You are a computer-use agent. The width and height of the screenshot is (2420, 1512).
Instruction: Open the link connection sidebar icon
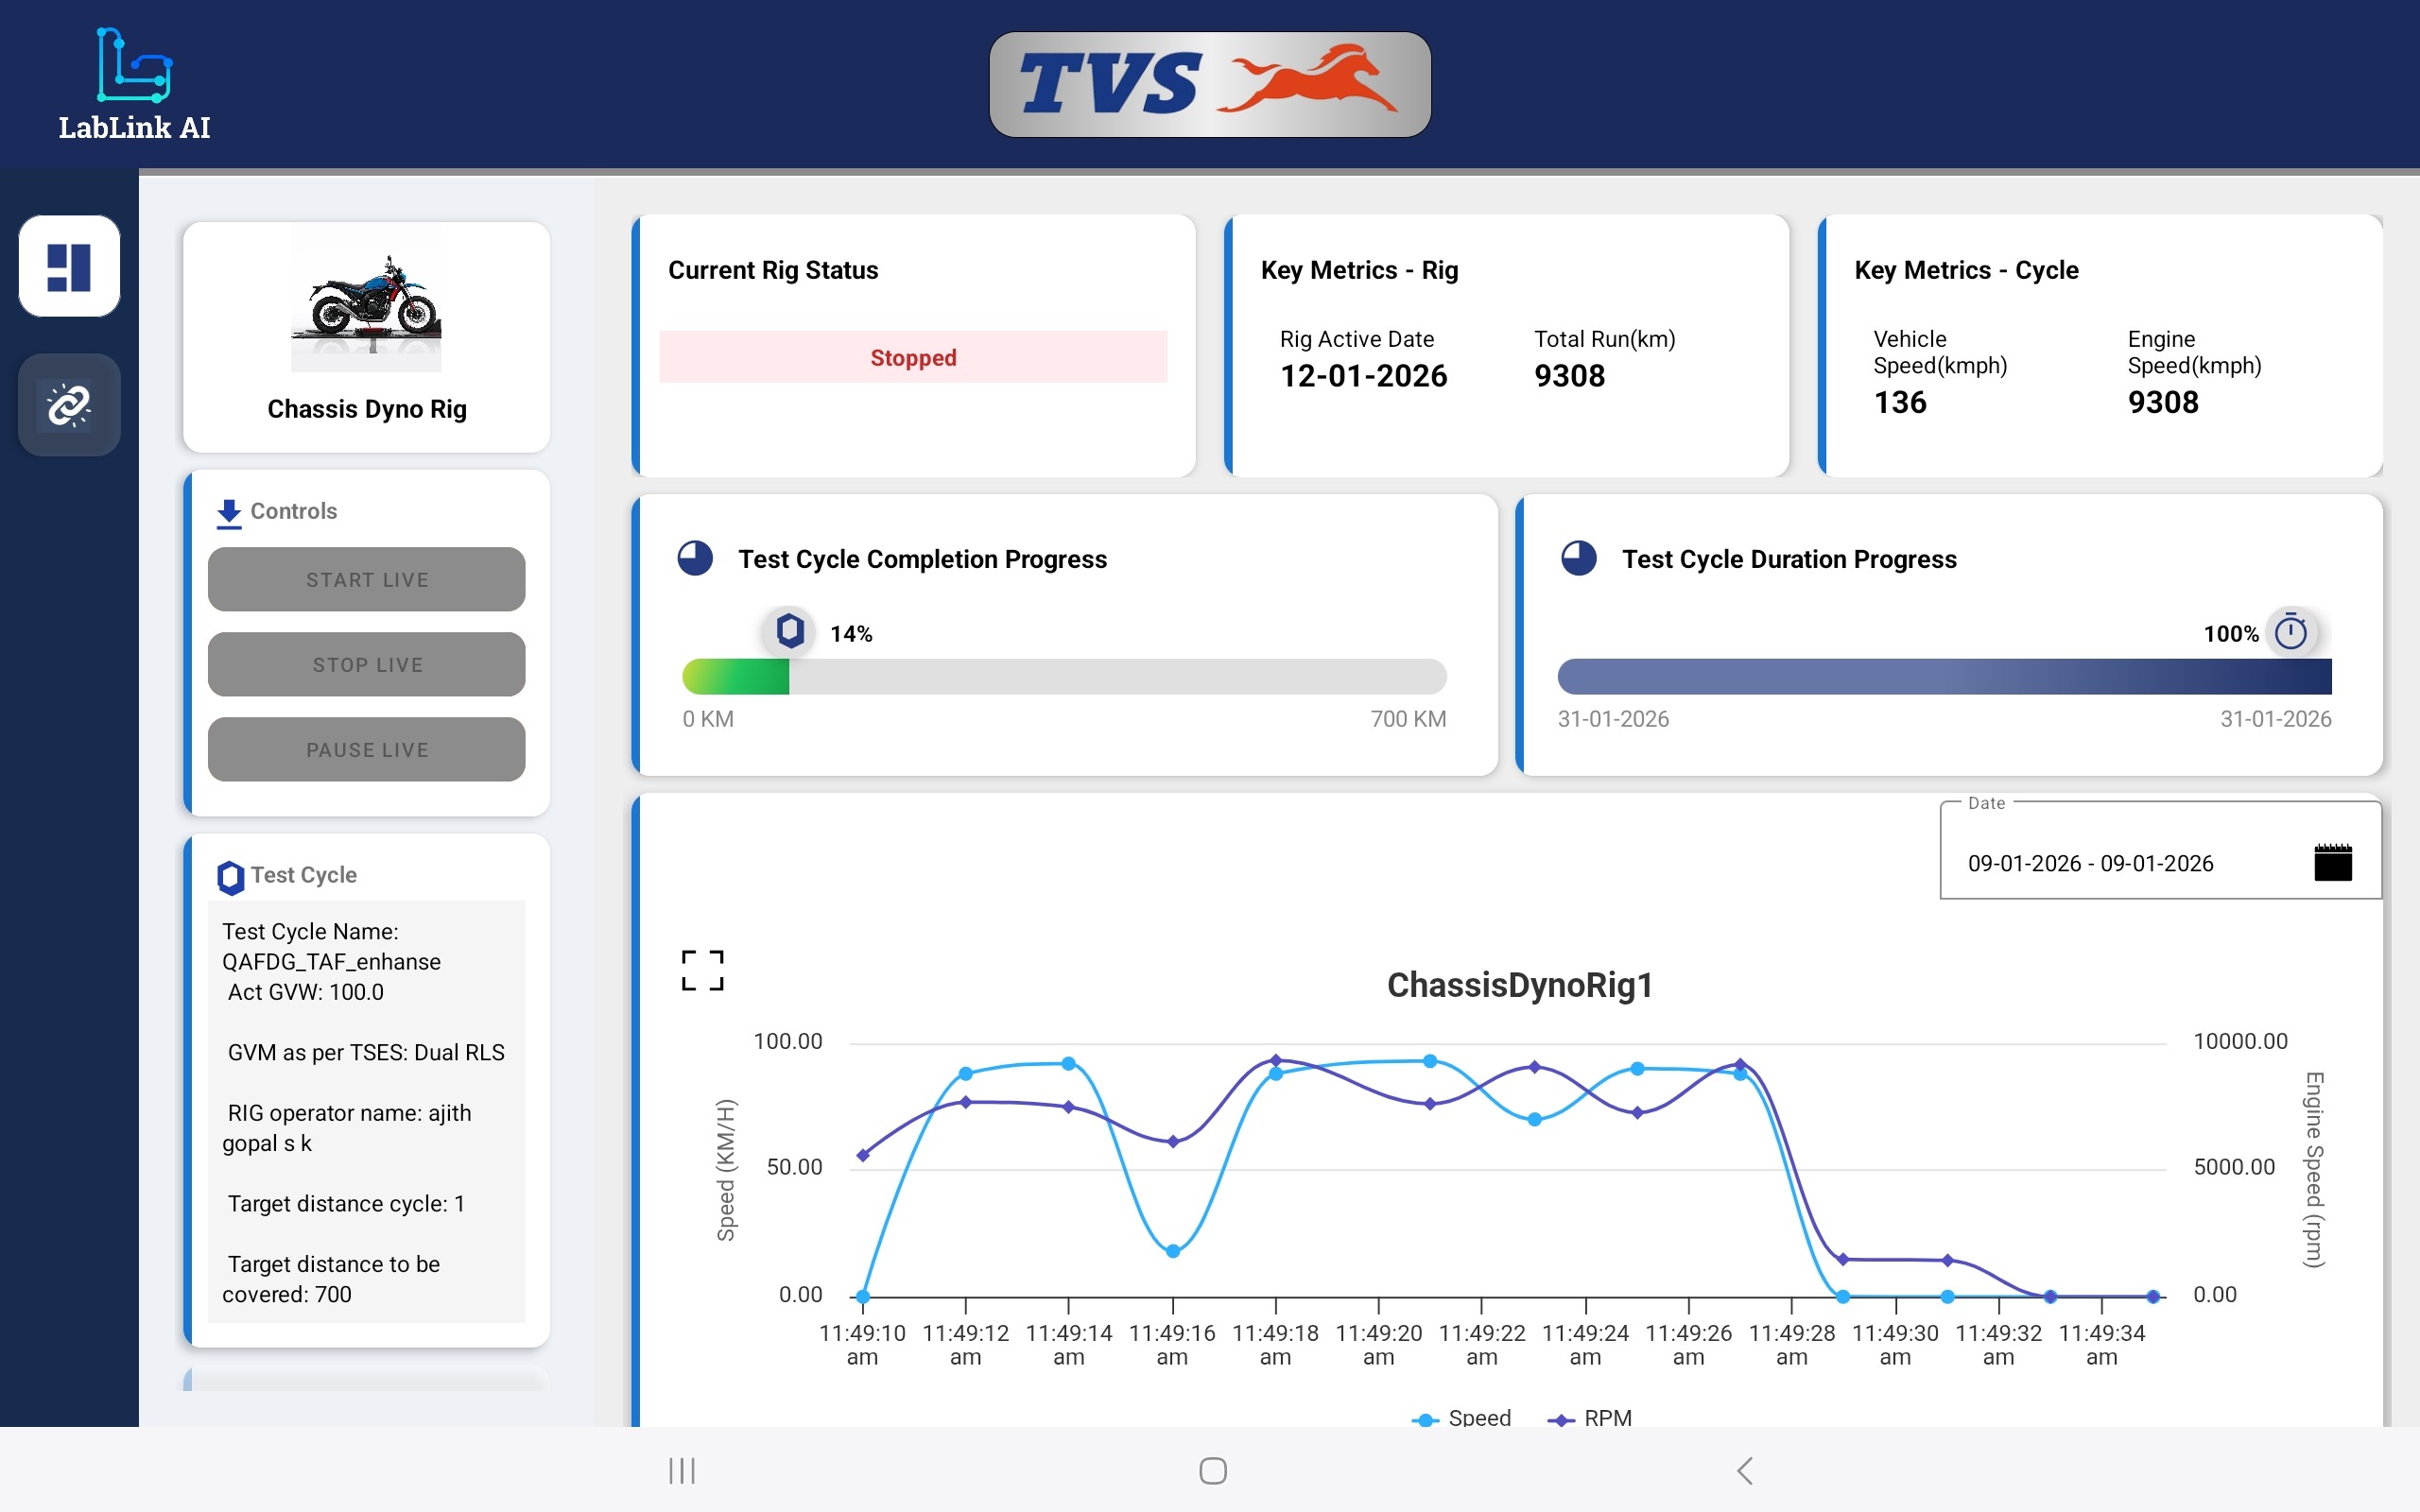[69, 405]
